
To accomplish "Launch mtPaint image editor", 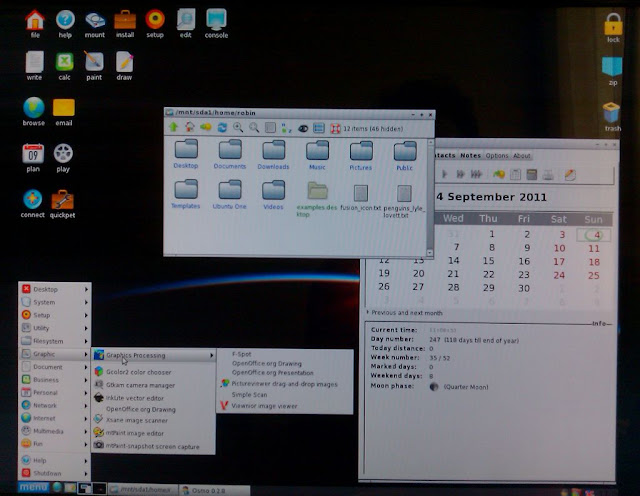I will tap(153, 433).
